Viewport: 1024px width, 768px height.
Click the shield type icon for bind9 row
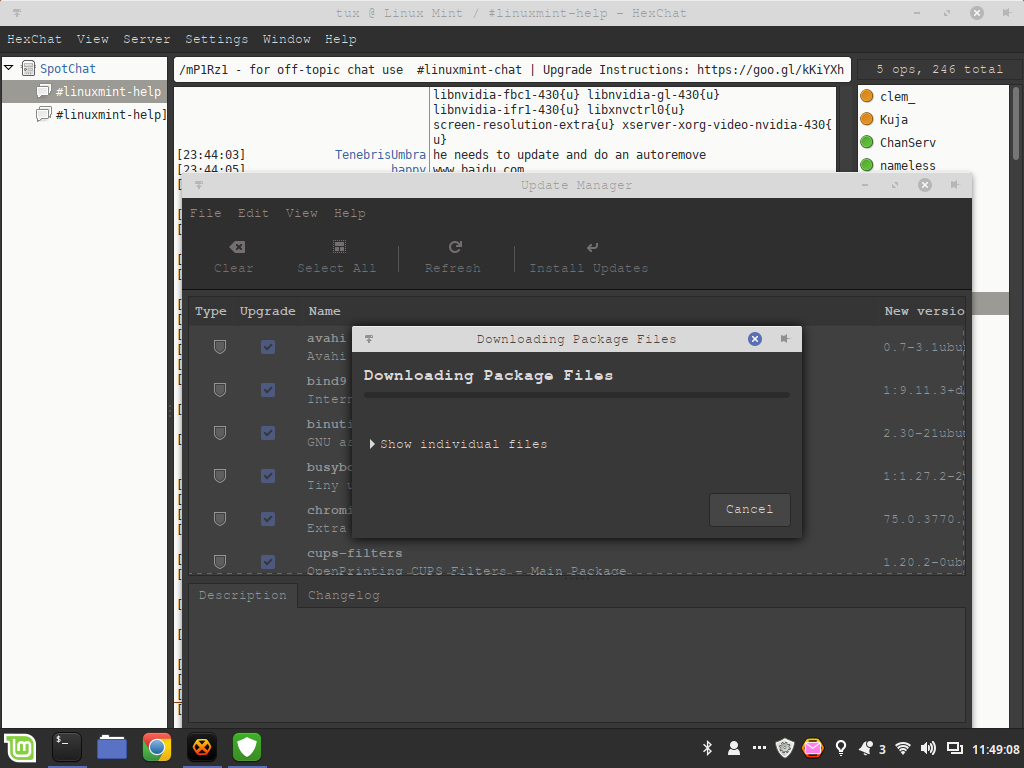[220, 390]
